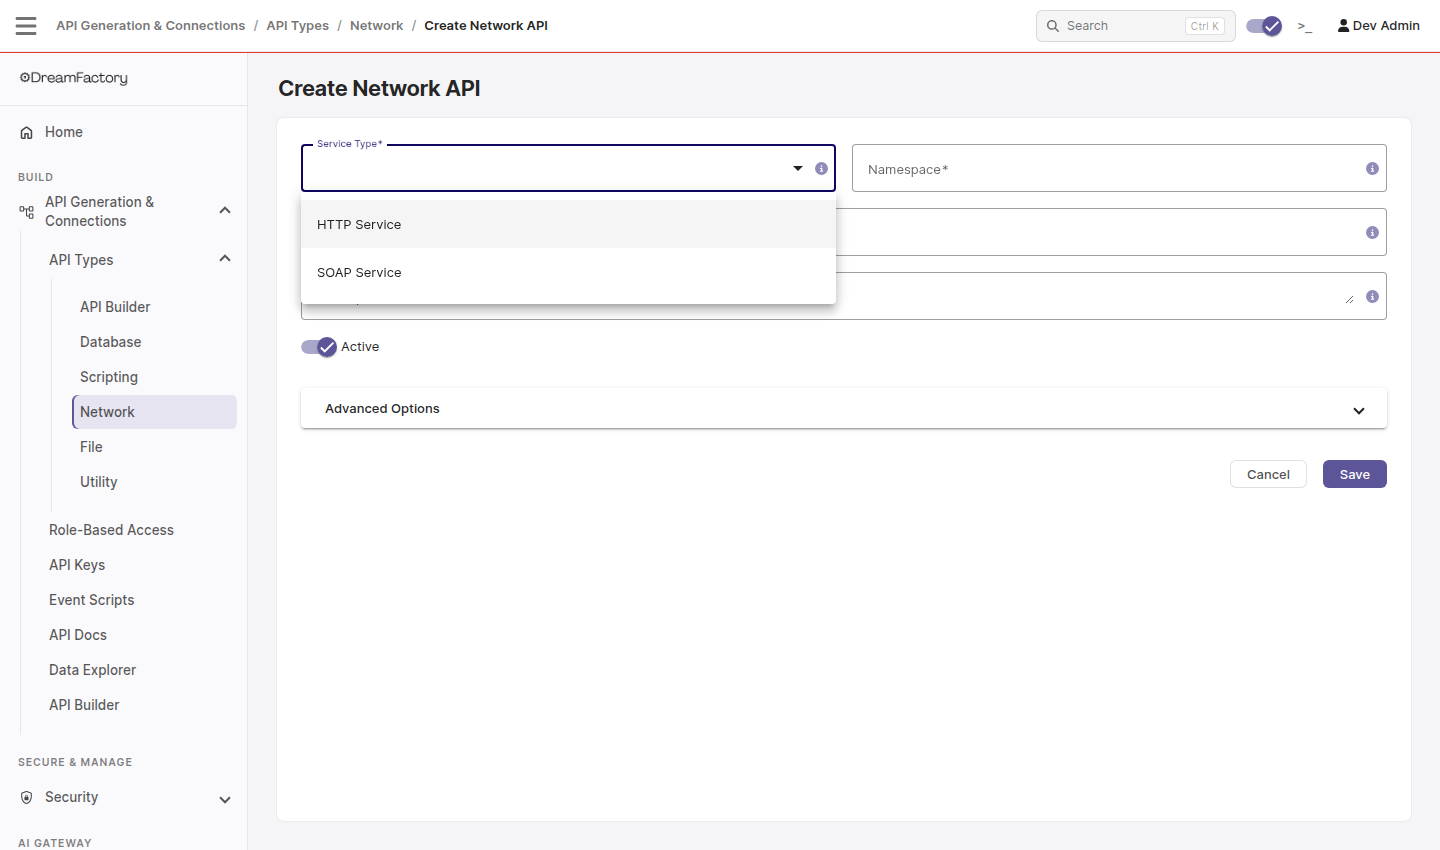
Task: Show Namespace info tooltip icon
Action: 1372,168
